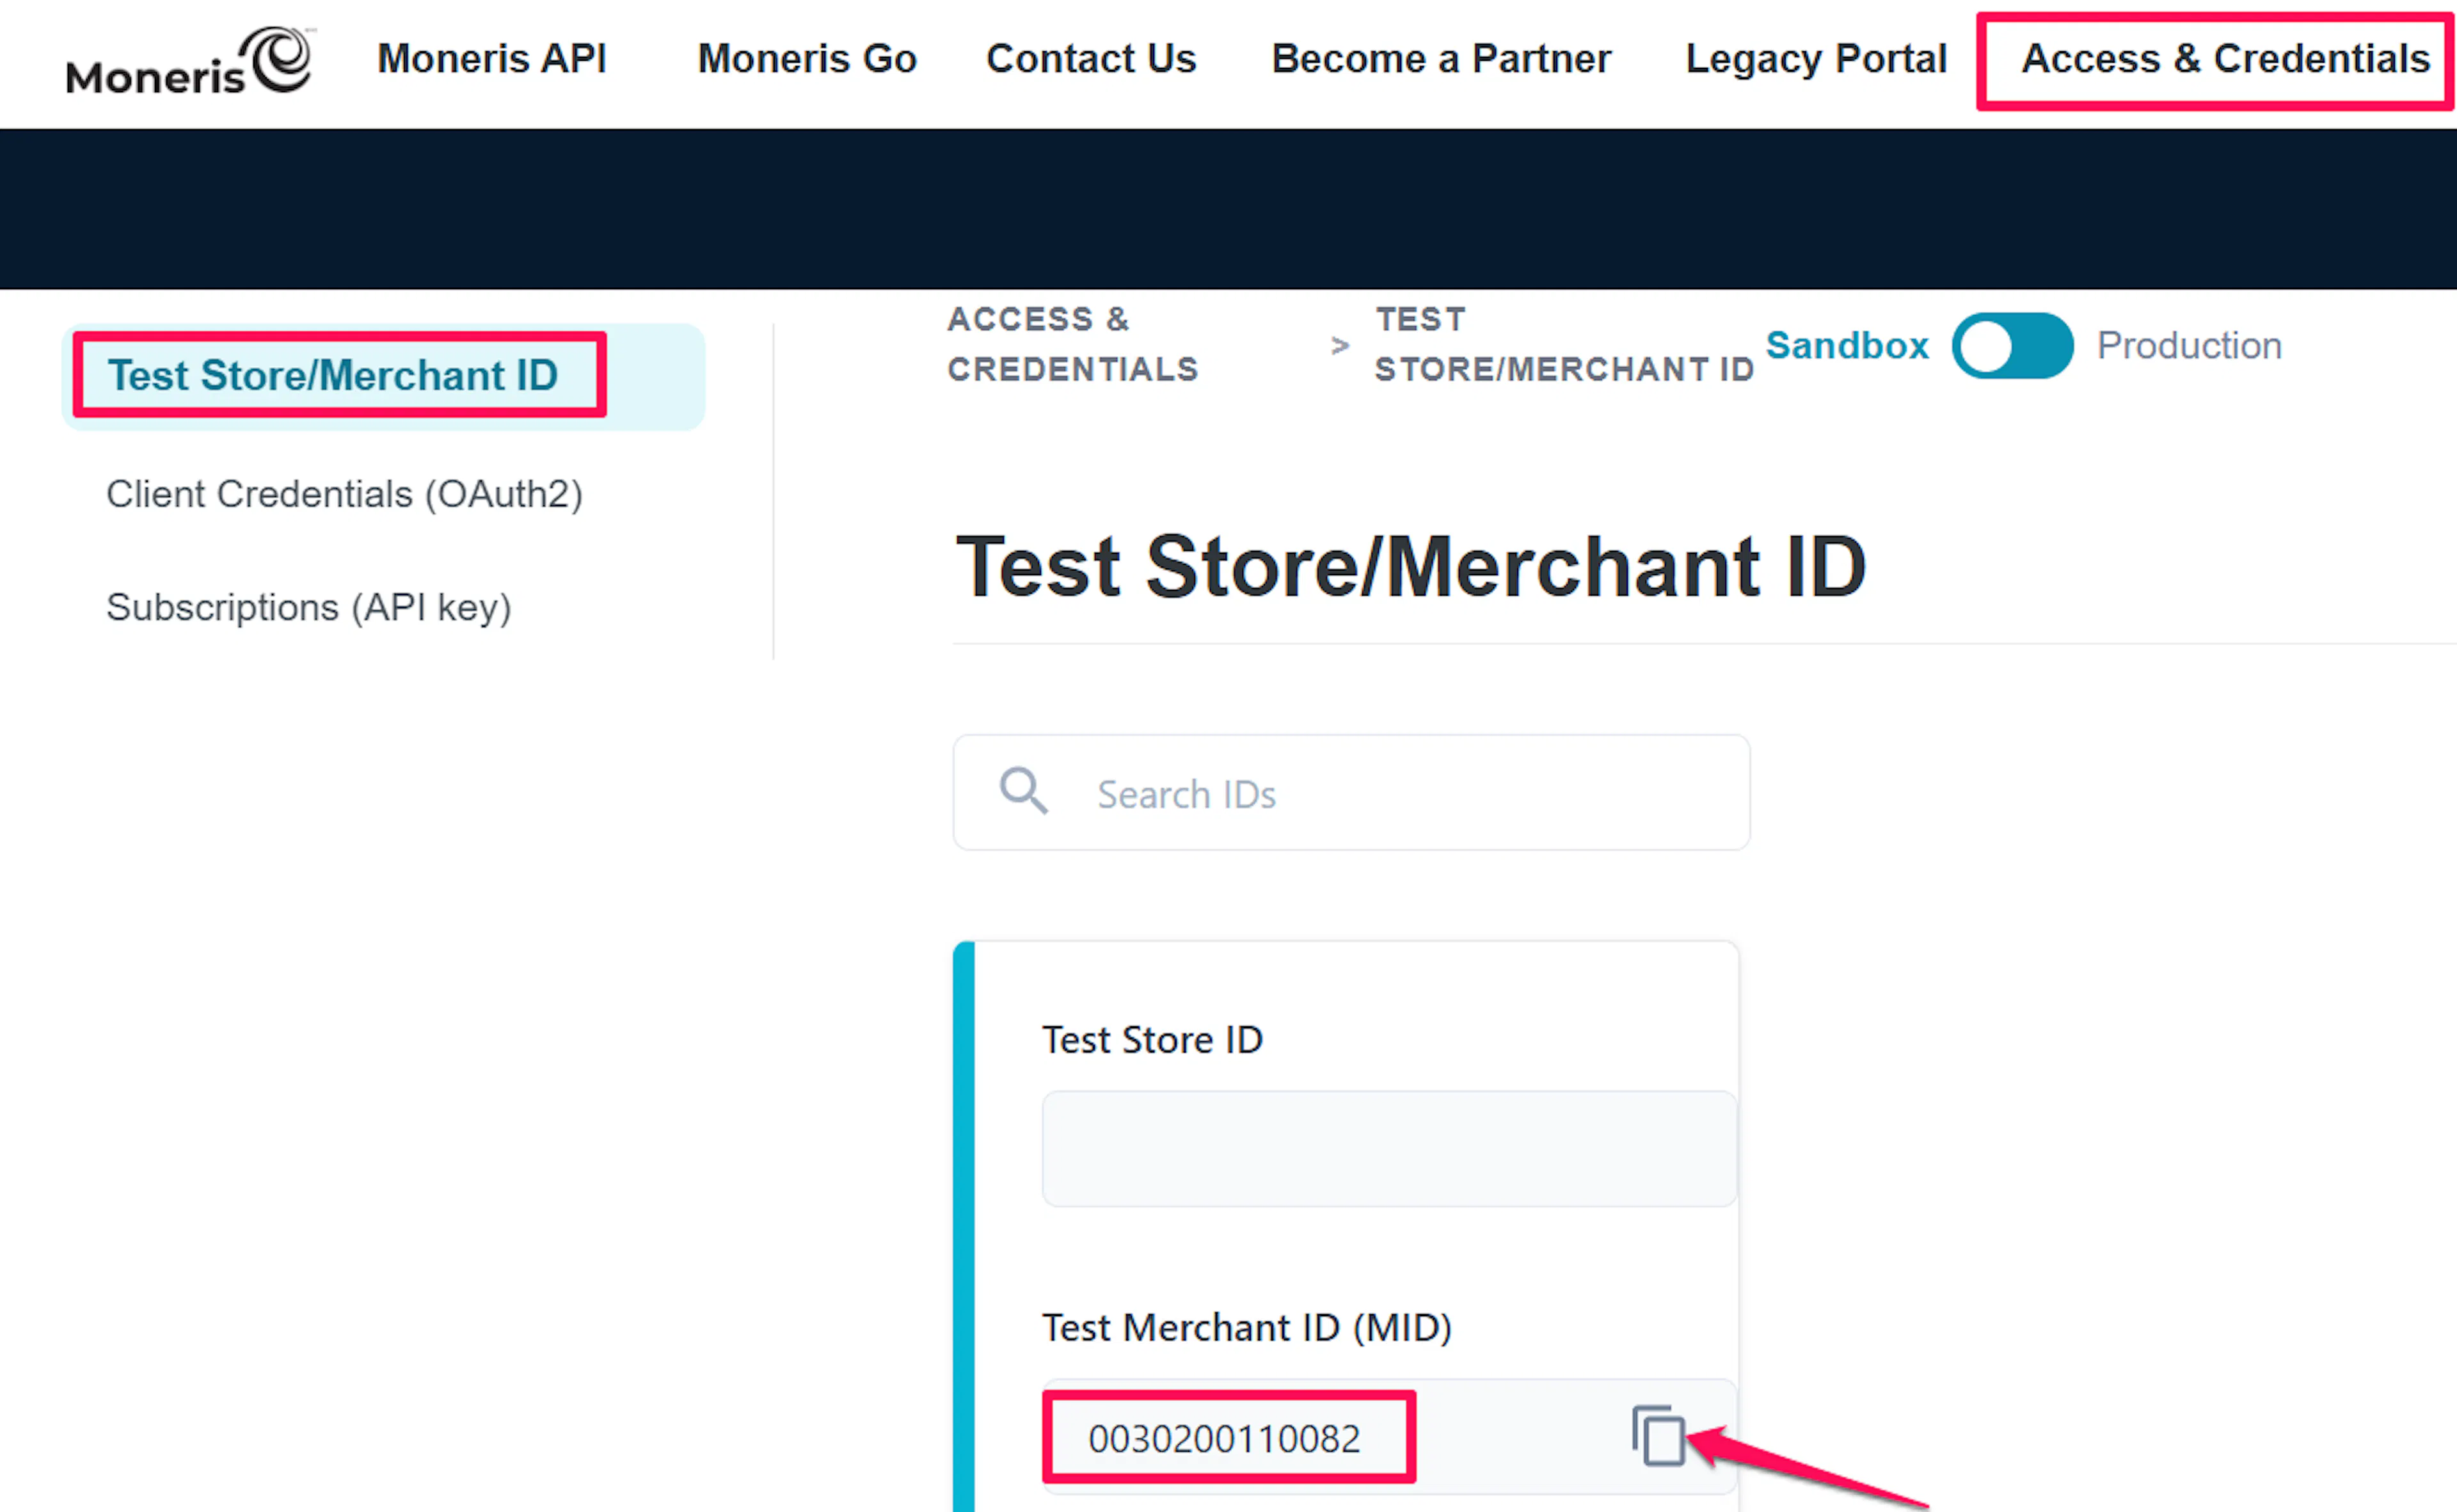Viewport: 2457px width, 1512px height.
Task: Open the Moneris API menu
Action: point(492,59)
